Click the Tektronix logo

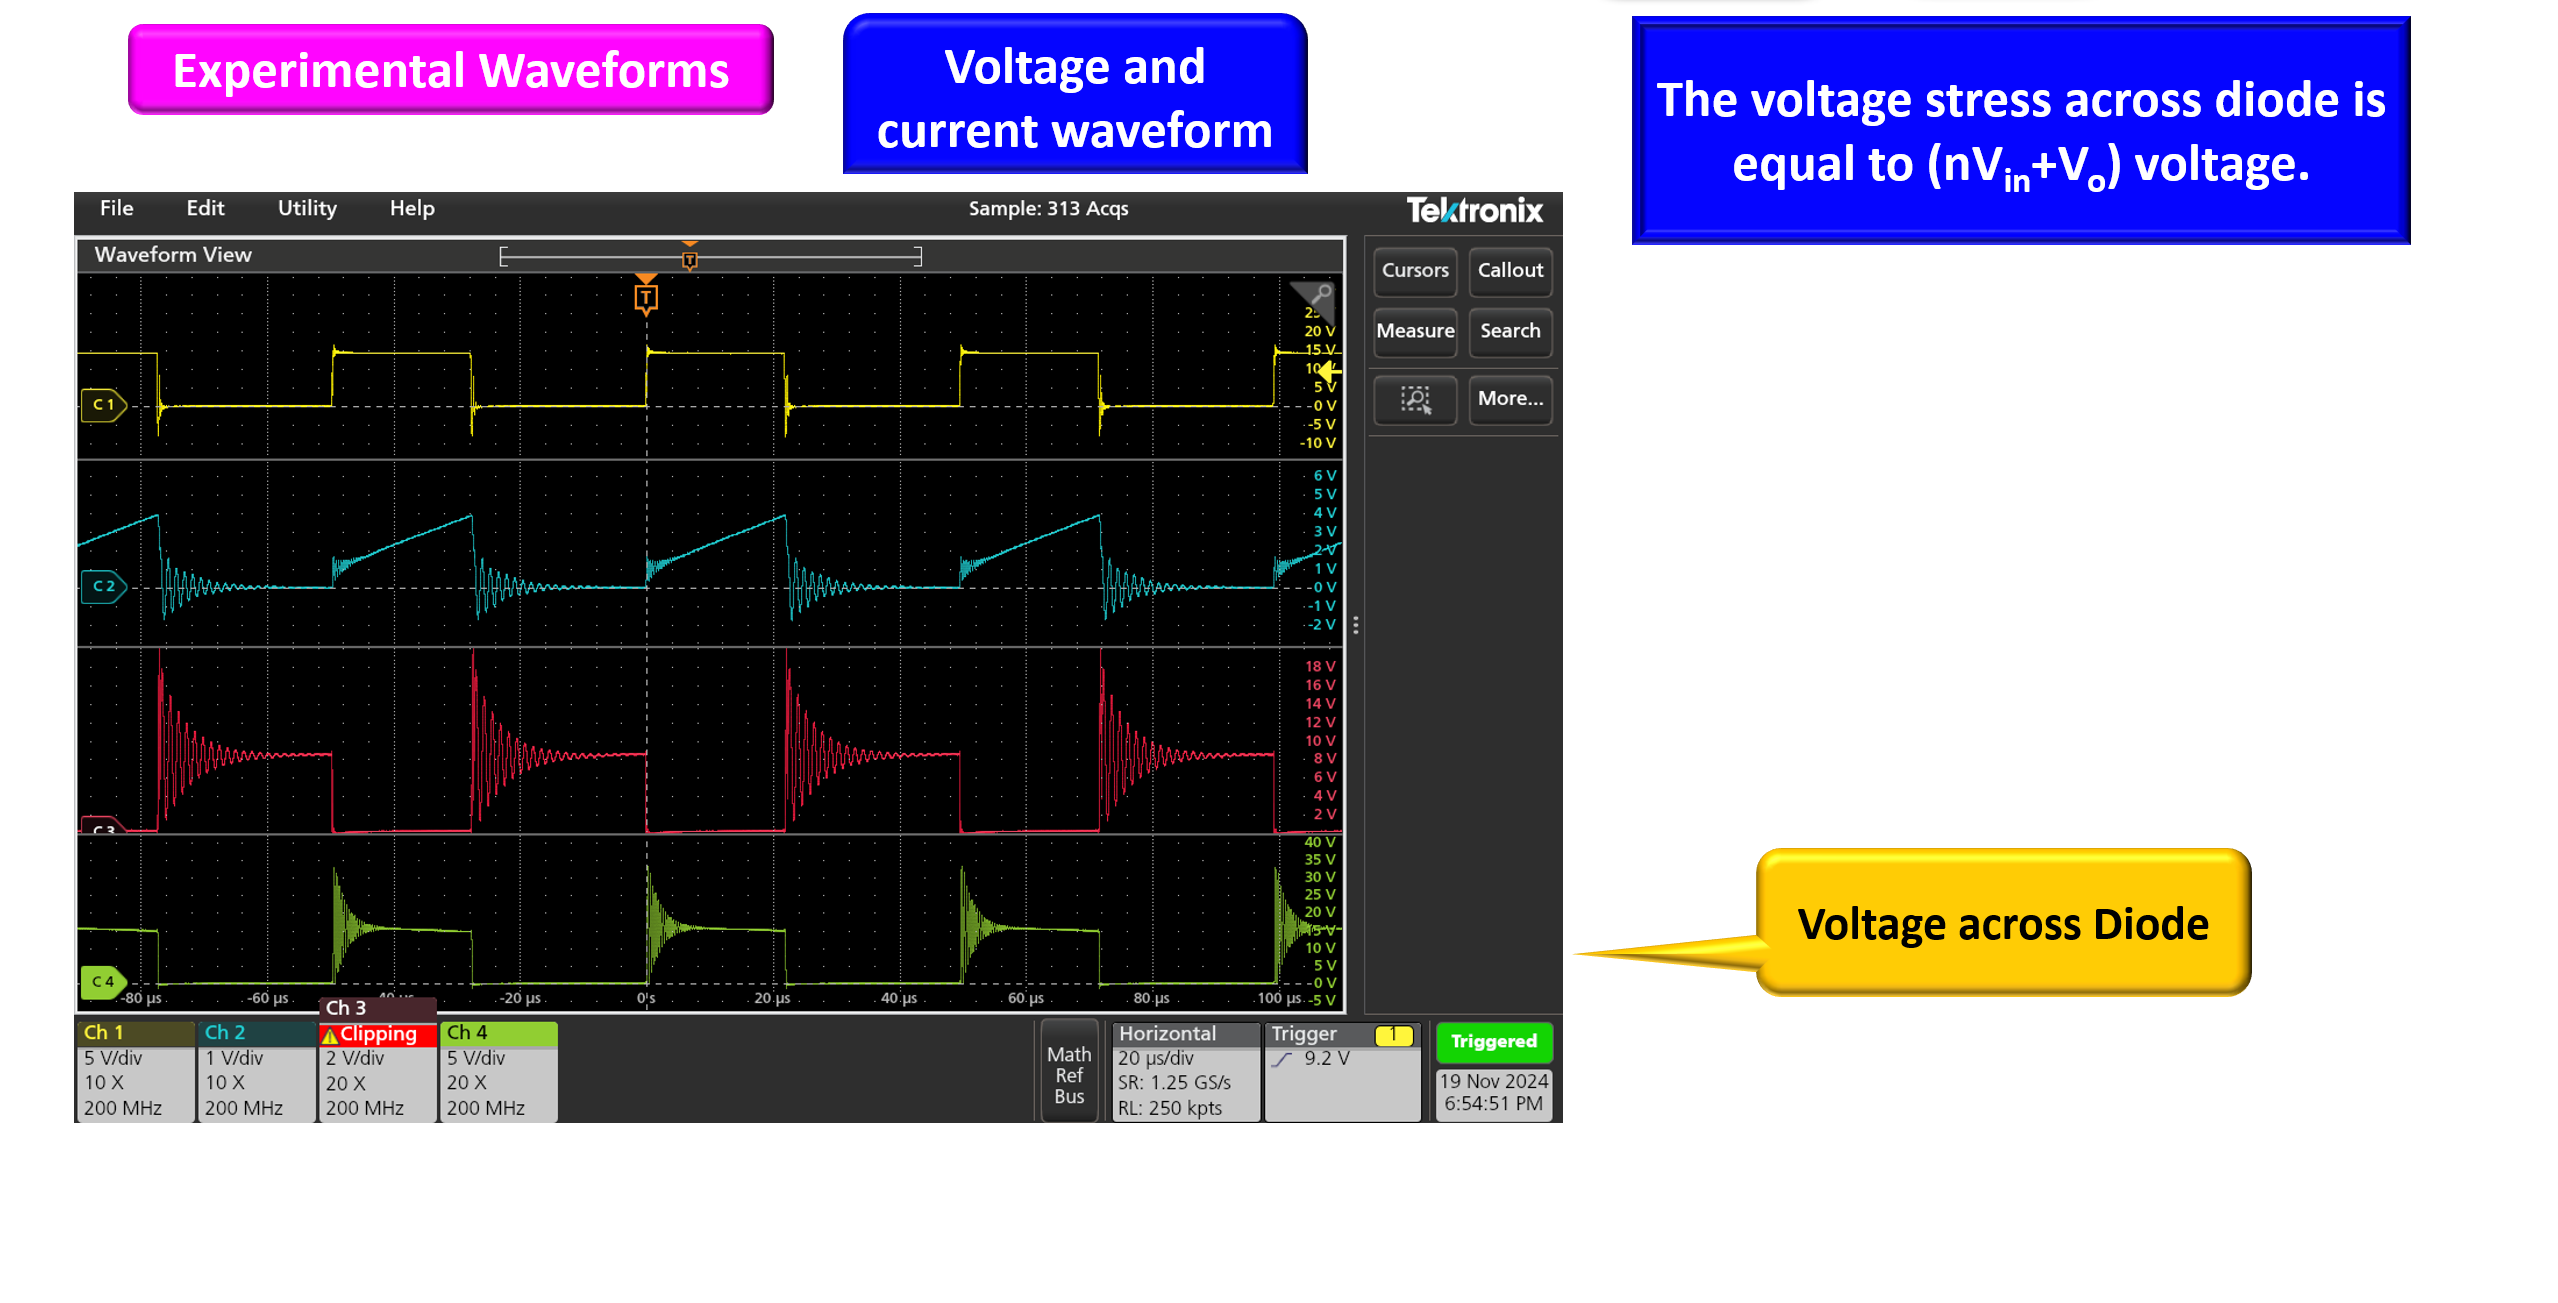1474,210
